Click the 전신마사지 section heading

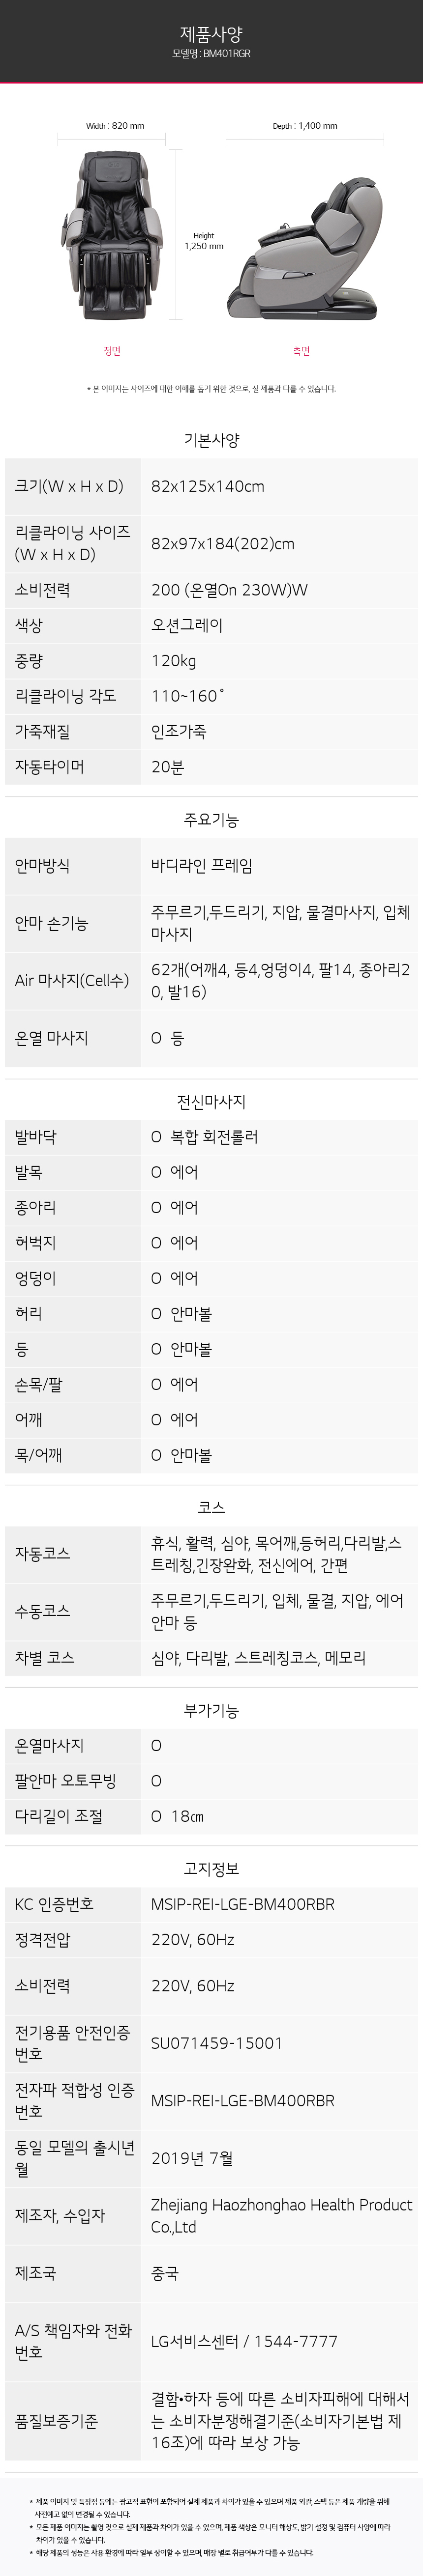click(x=211, y=1102)
